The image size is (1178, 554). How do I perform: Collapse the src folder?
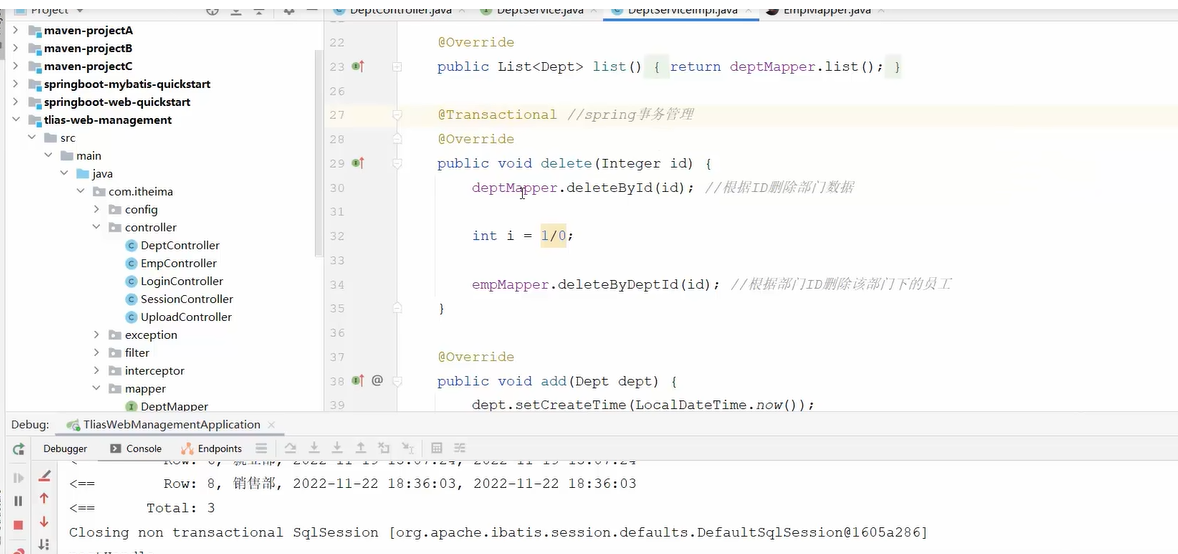coord(32,138)
